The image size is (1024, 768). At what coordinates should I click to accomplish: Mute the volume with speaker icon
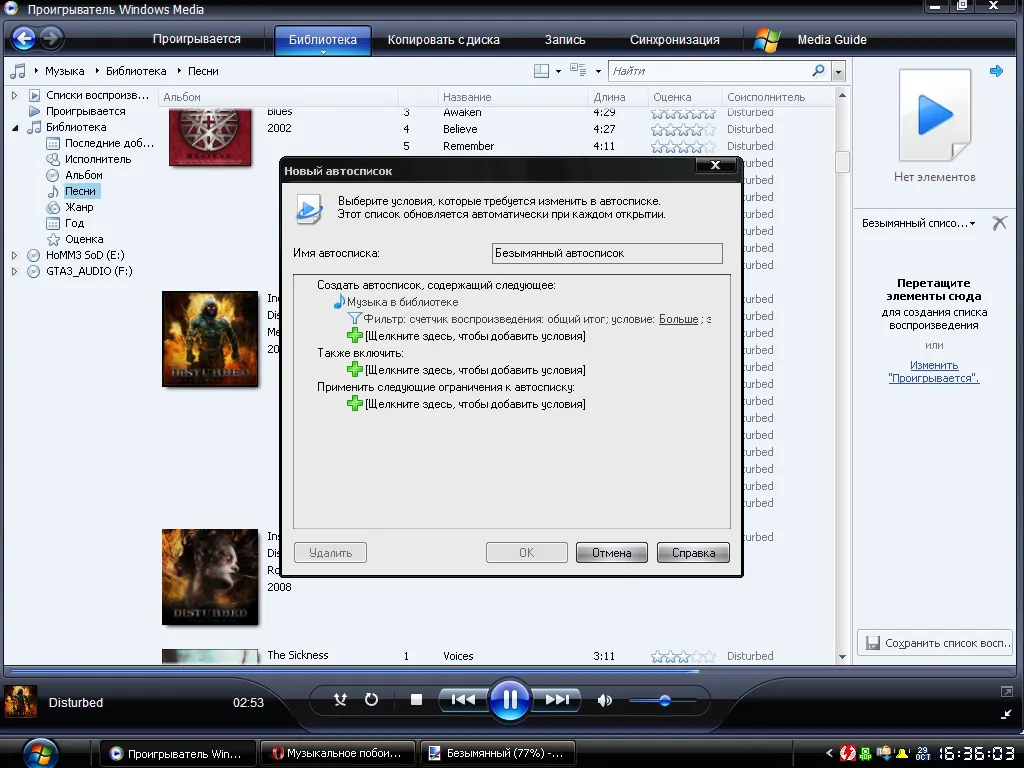pyautogui.click(x=605, y=701)
